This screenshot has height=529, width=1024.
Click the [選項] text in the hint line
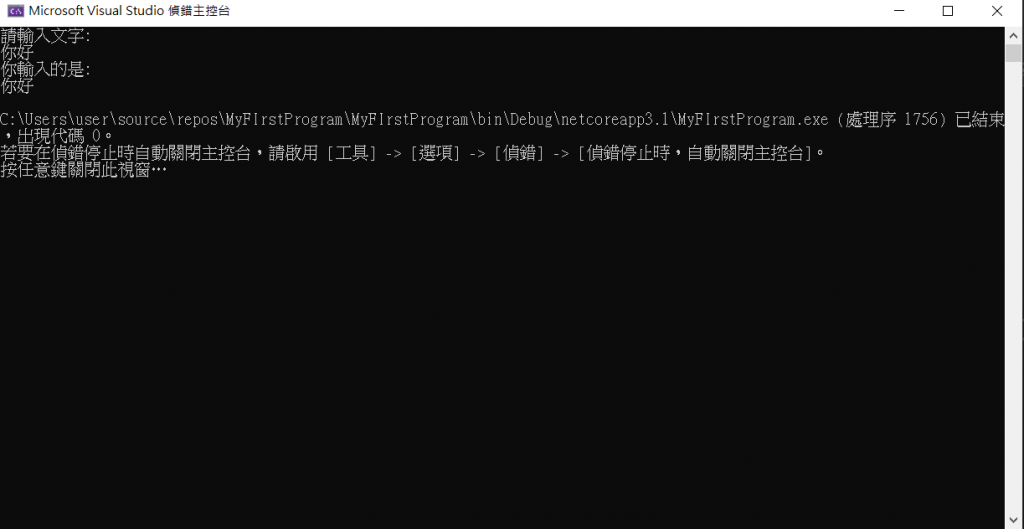436,153
